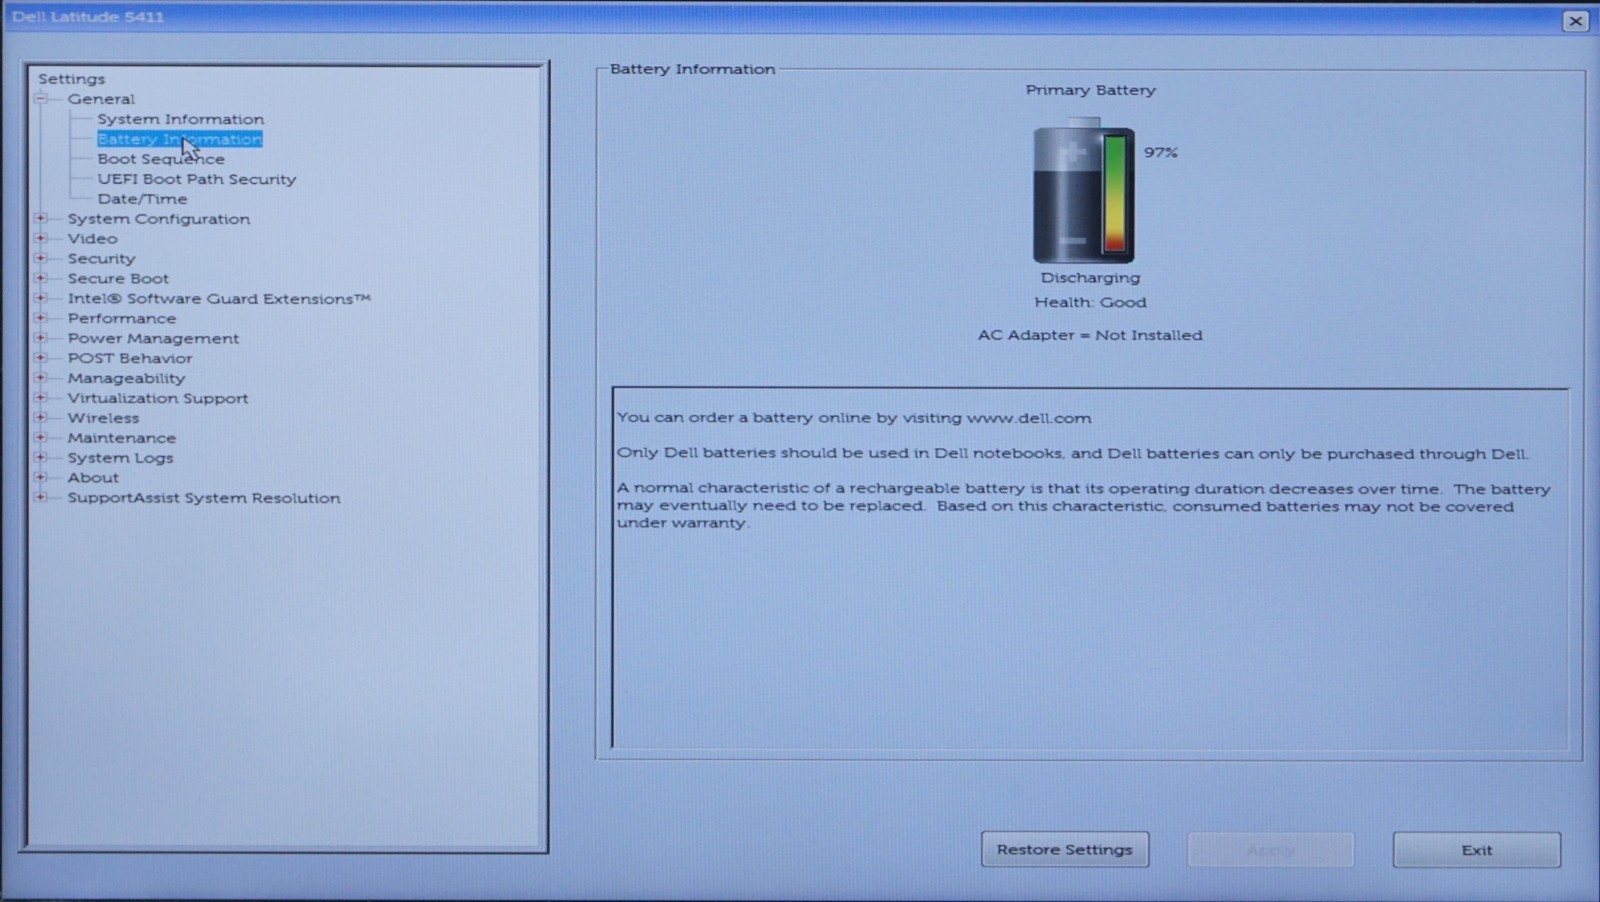Select the Maintenance category label
The image size is (1600, 902).
(121, 438)
